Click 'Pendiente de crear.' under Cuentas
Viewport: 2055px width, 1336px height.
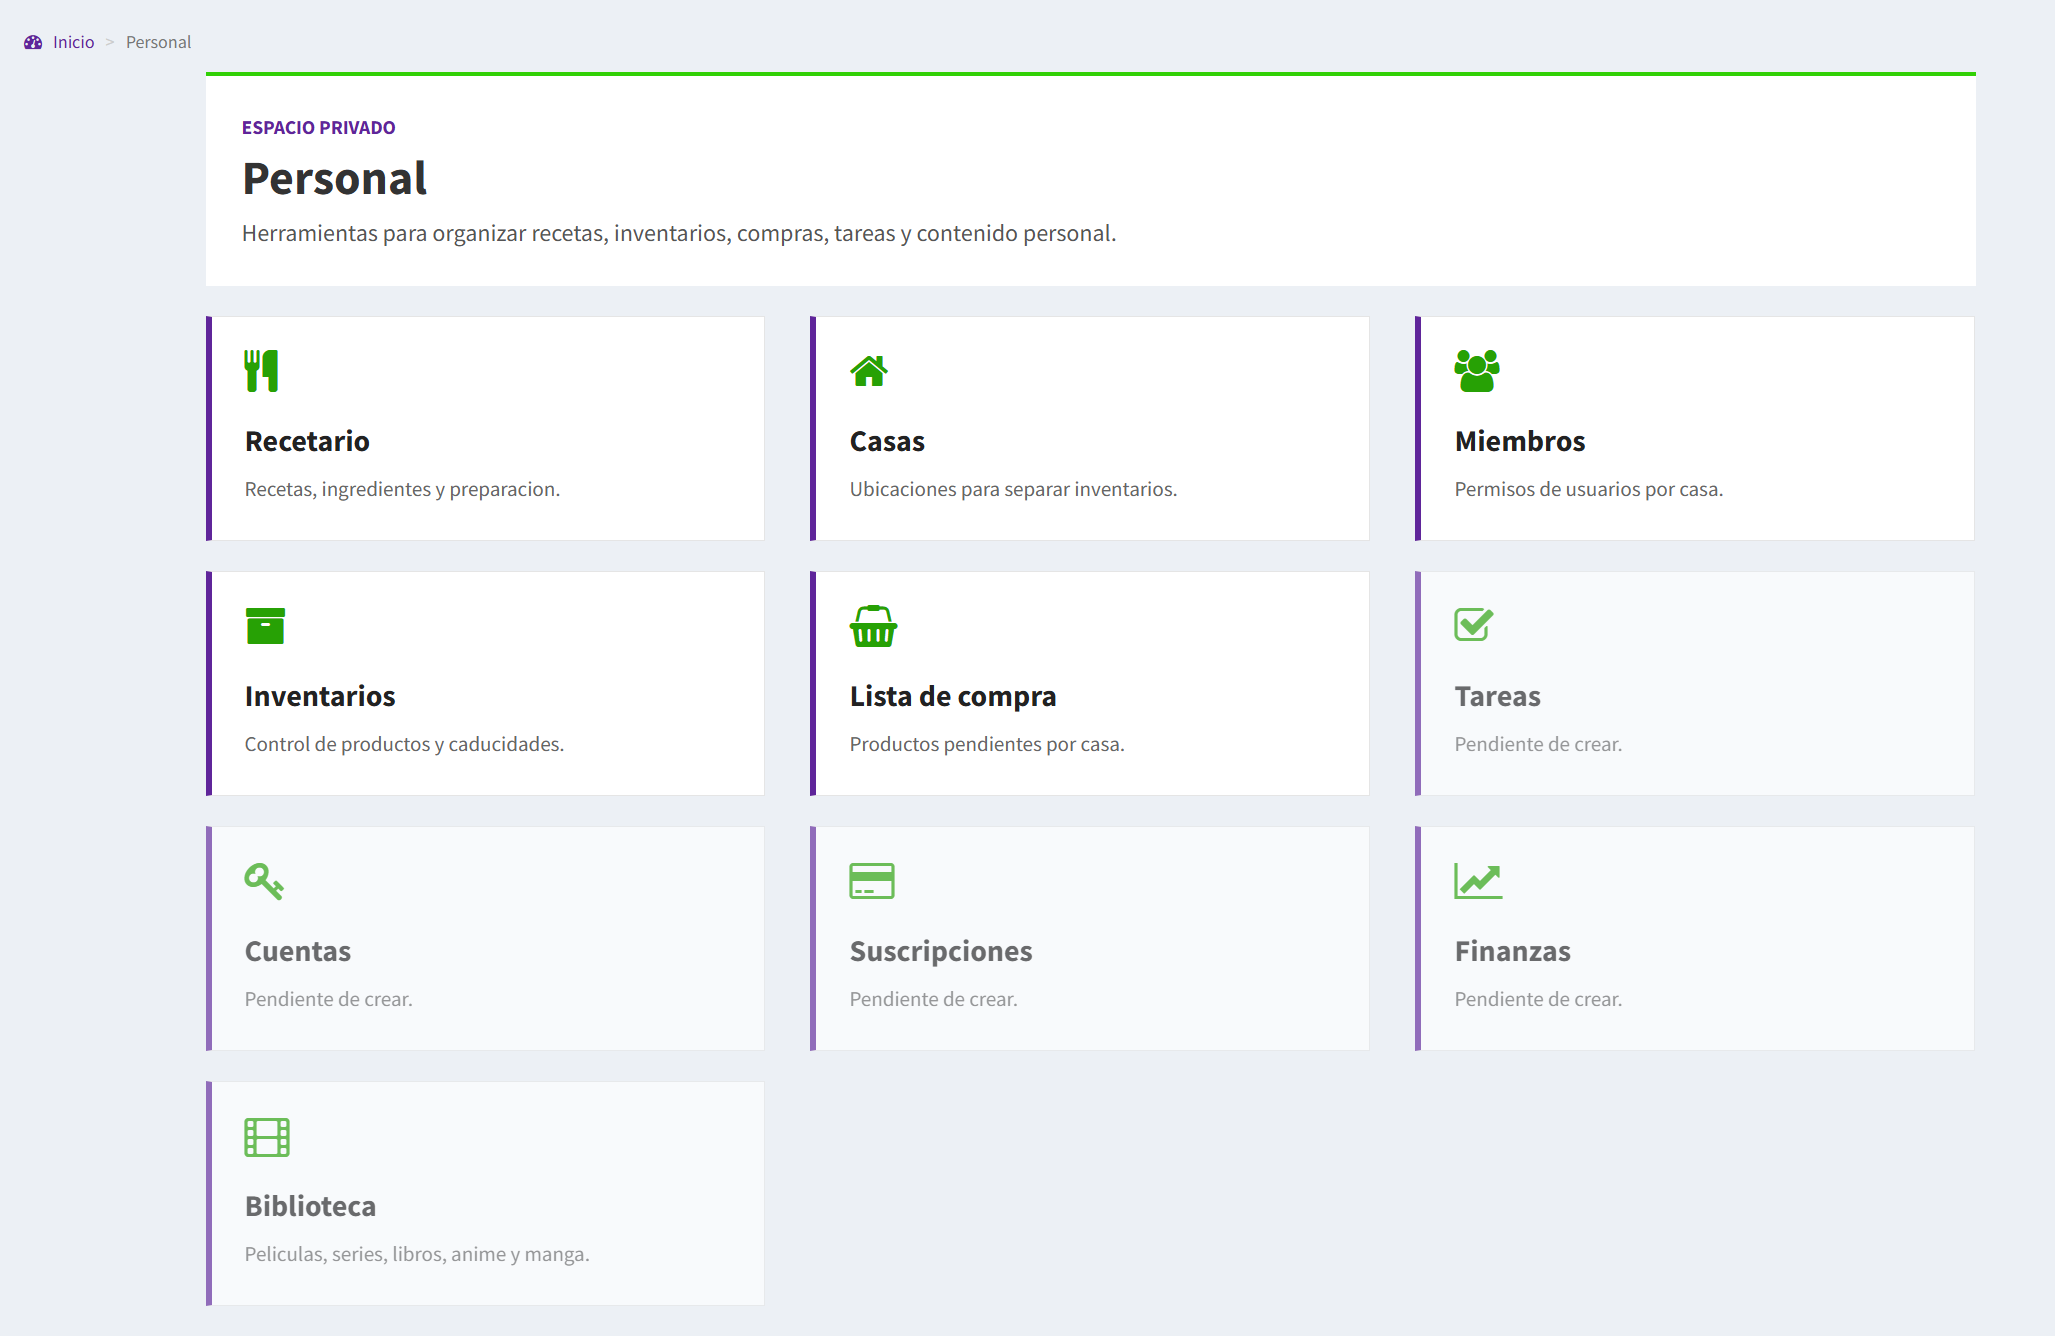coord(328,999)
